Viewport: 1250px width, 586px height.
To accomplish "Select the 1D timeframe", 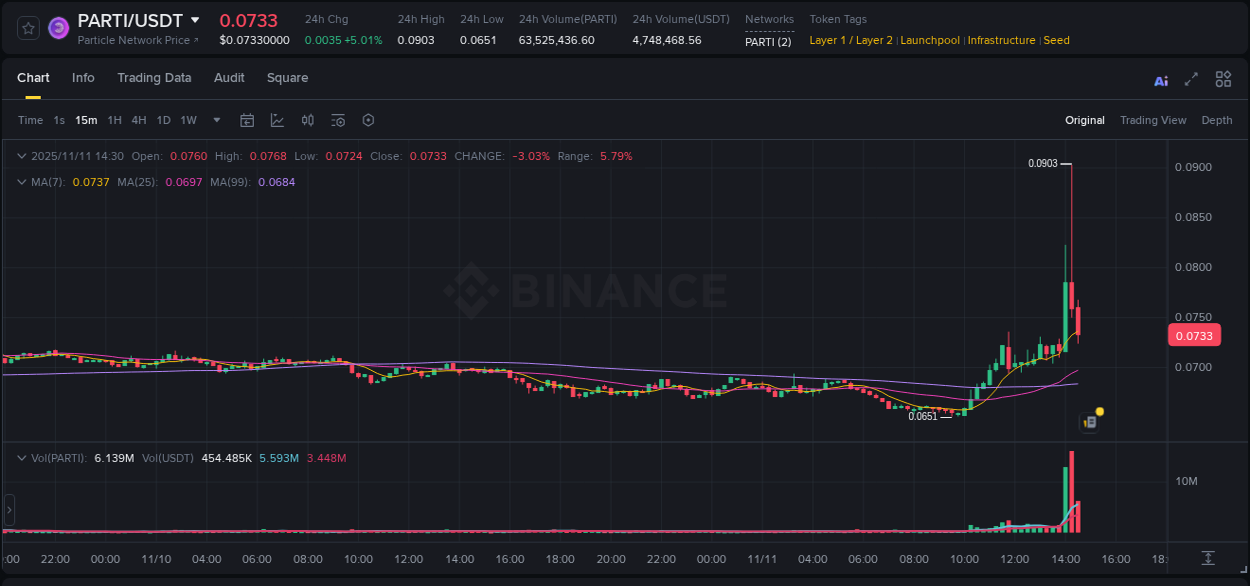I will click(162, 120).
